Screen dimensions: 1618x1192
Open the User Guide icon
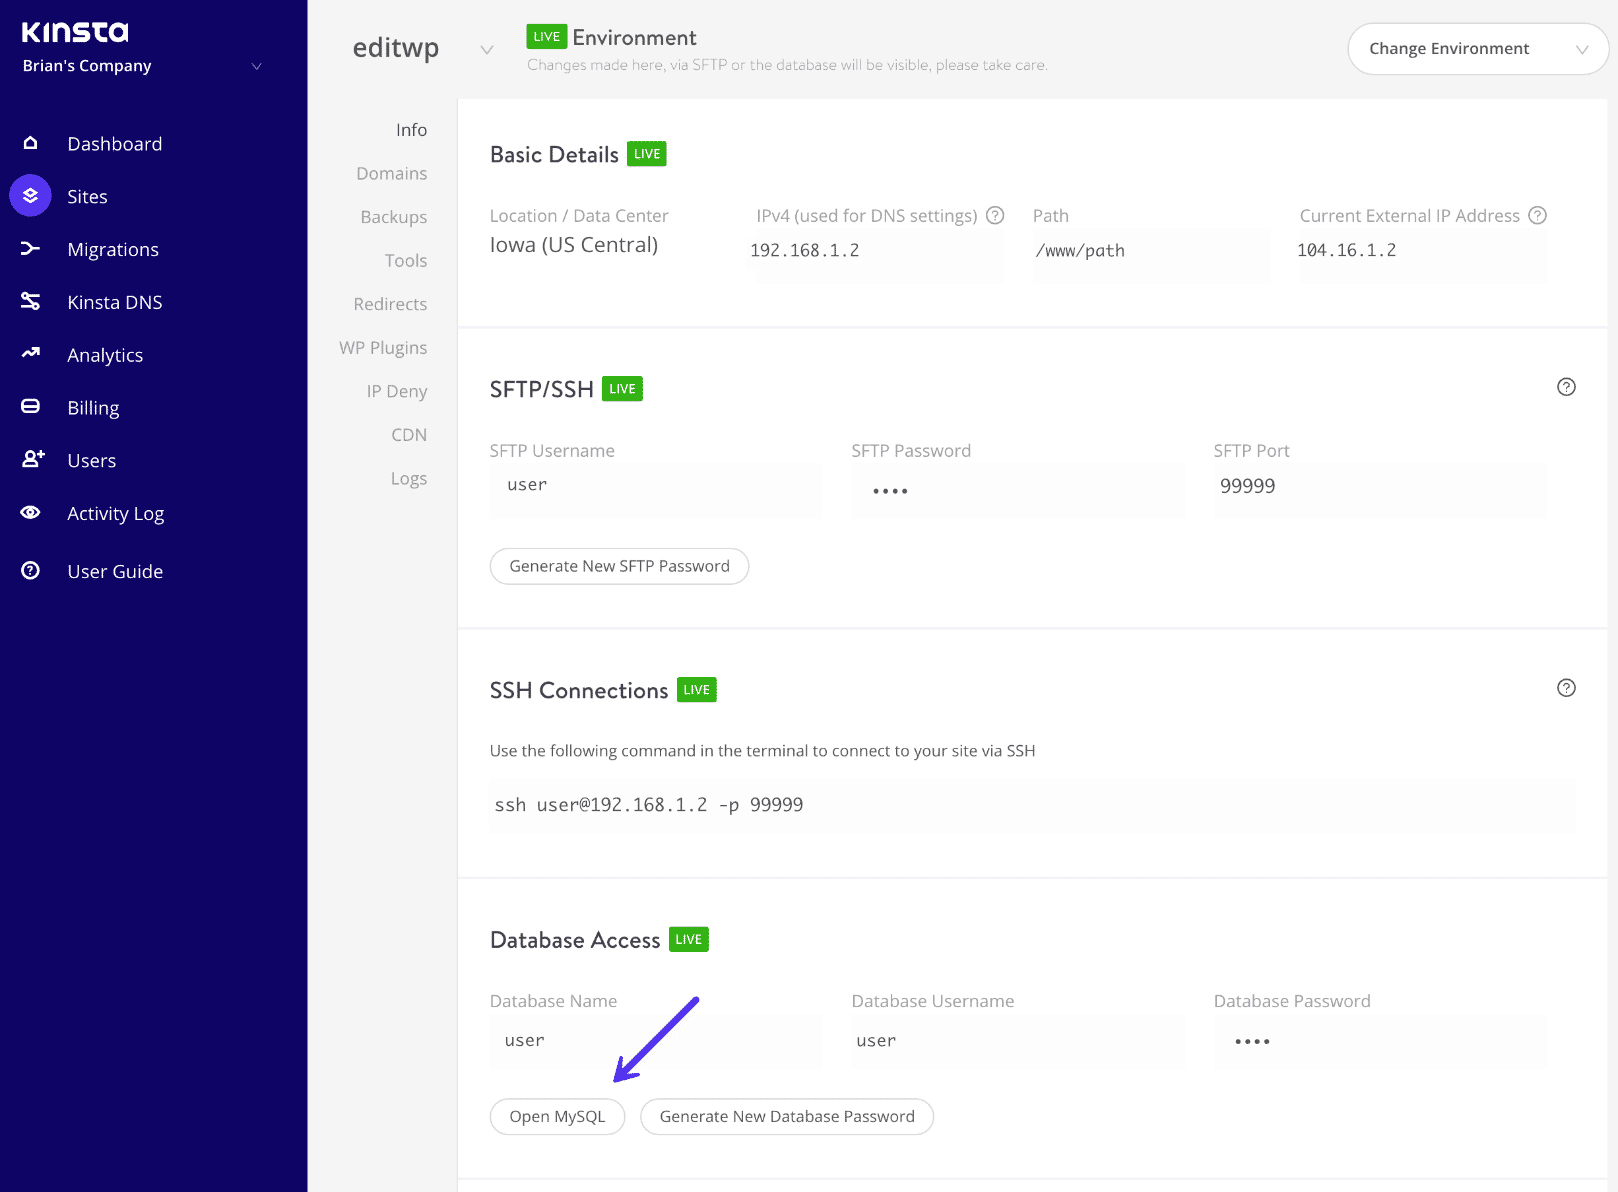coord(30,570)
